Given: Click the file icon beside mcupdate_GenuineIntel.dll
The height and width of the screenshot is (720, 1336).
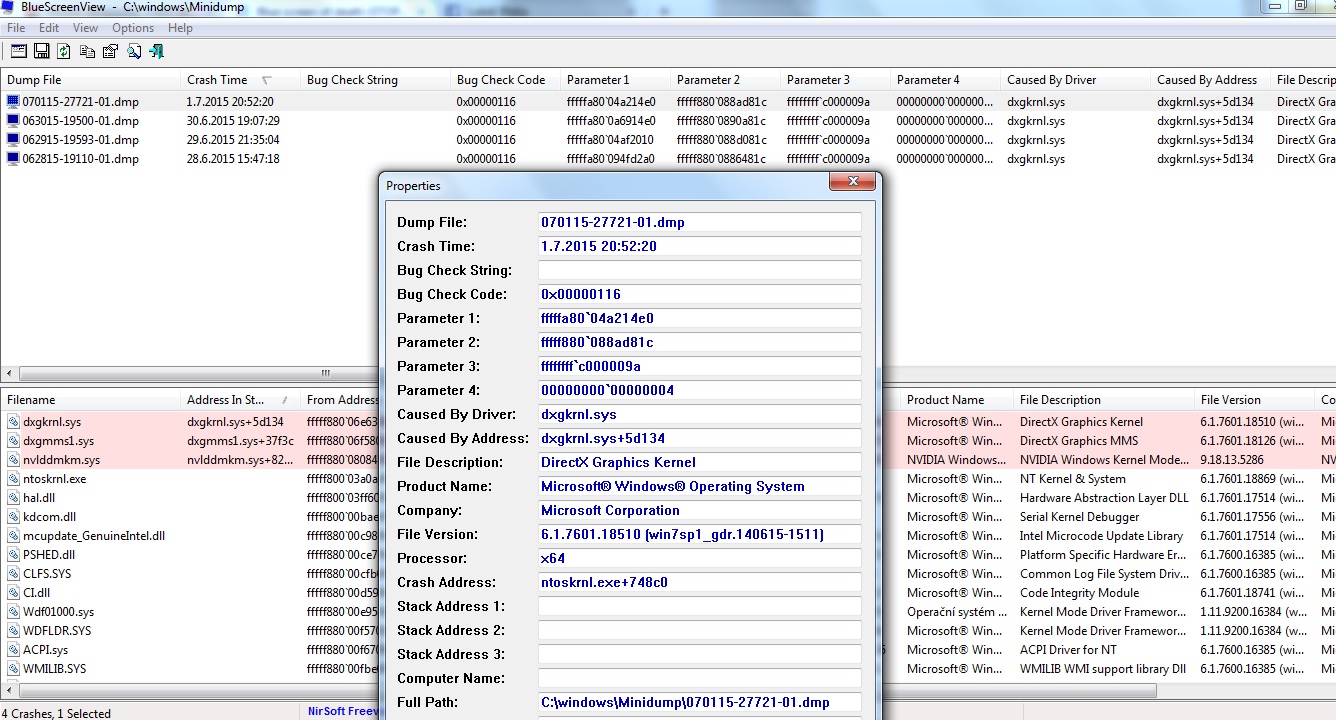Looking at the screenshot, I should point(13,536).
